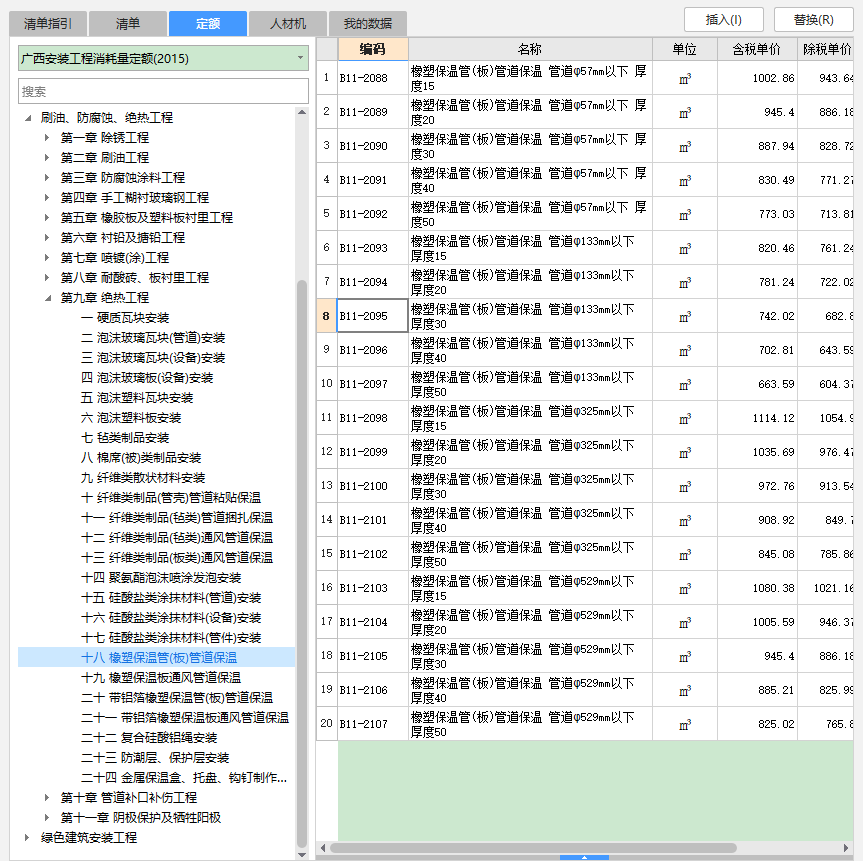The image size is (863, 861).
Task: Click the 编码 column header
Action: point(372,49)
